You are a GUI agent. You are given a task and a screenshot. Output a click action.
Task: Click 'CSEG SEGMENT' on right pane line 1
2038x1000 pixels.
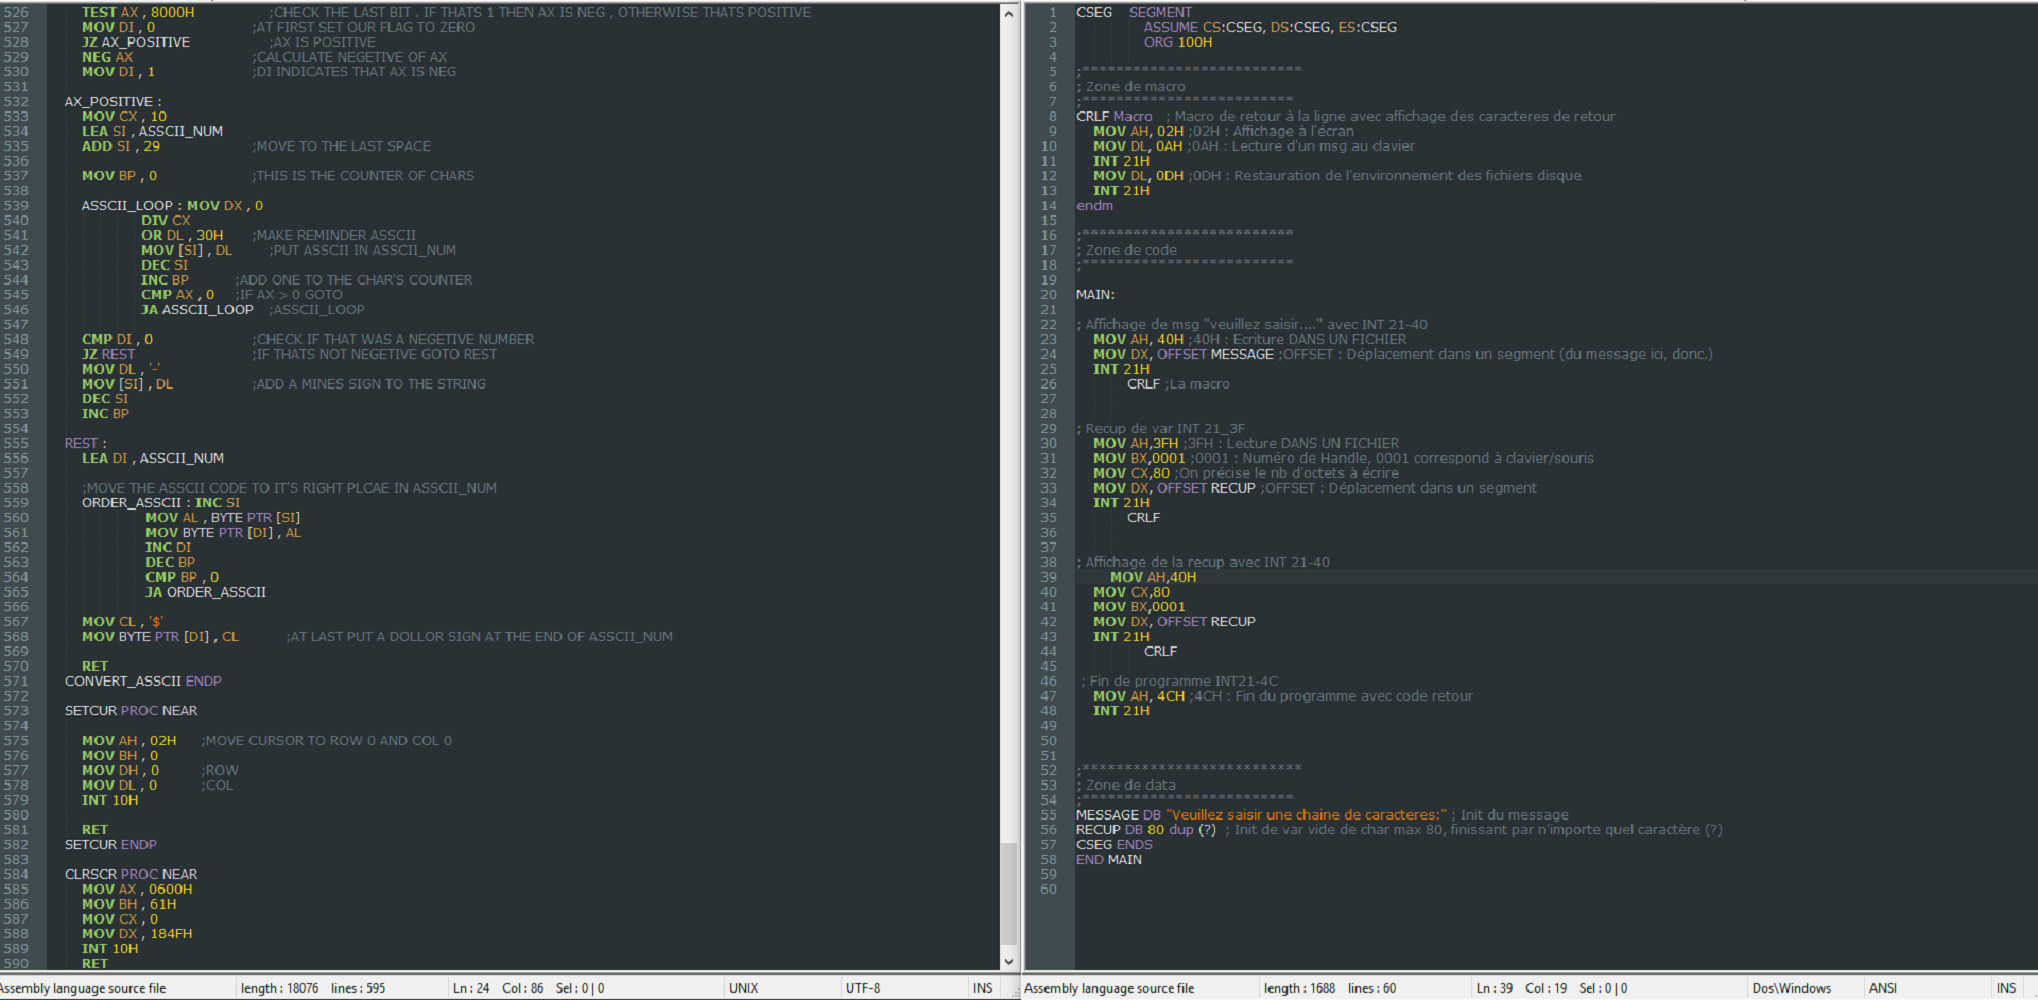pos(1134,12)
